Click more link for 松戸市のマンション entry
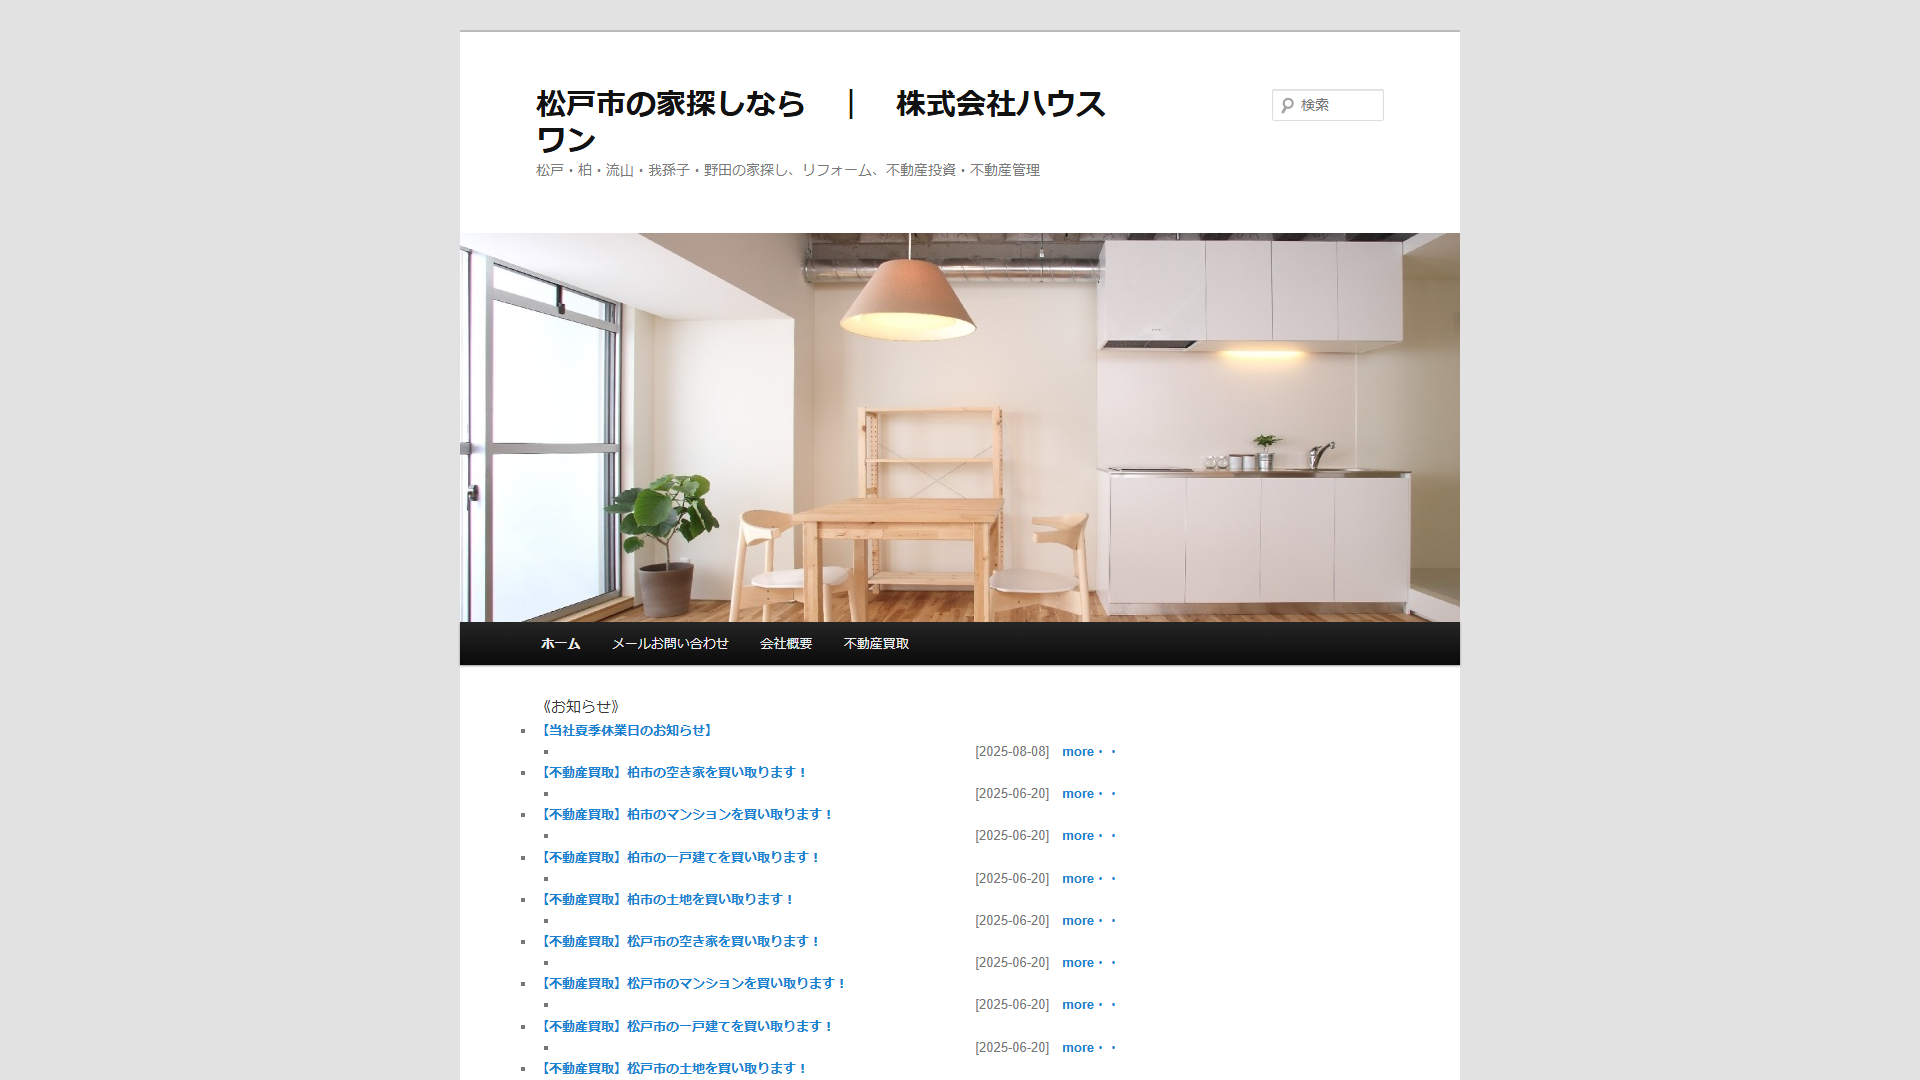 tap(1089, 1005)
